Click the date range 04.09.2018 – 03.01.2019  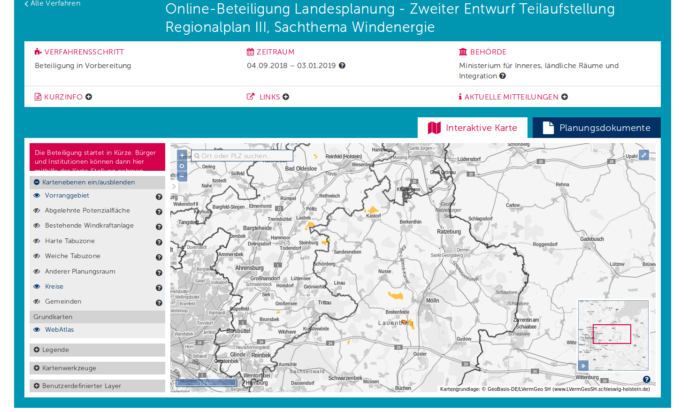pyautogui.click(x=291, y=66)
